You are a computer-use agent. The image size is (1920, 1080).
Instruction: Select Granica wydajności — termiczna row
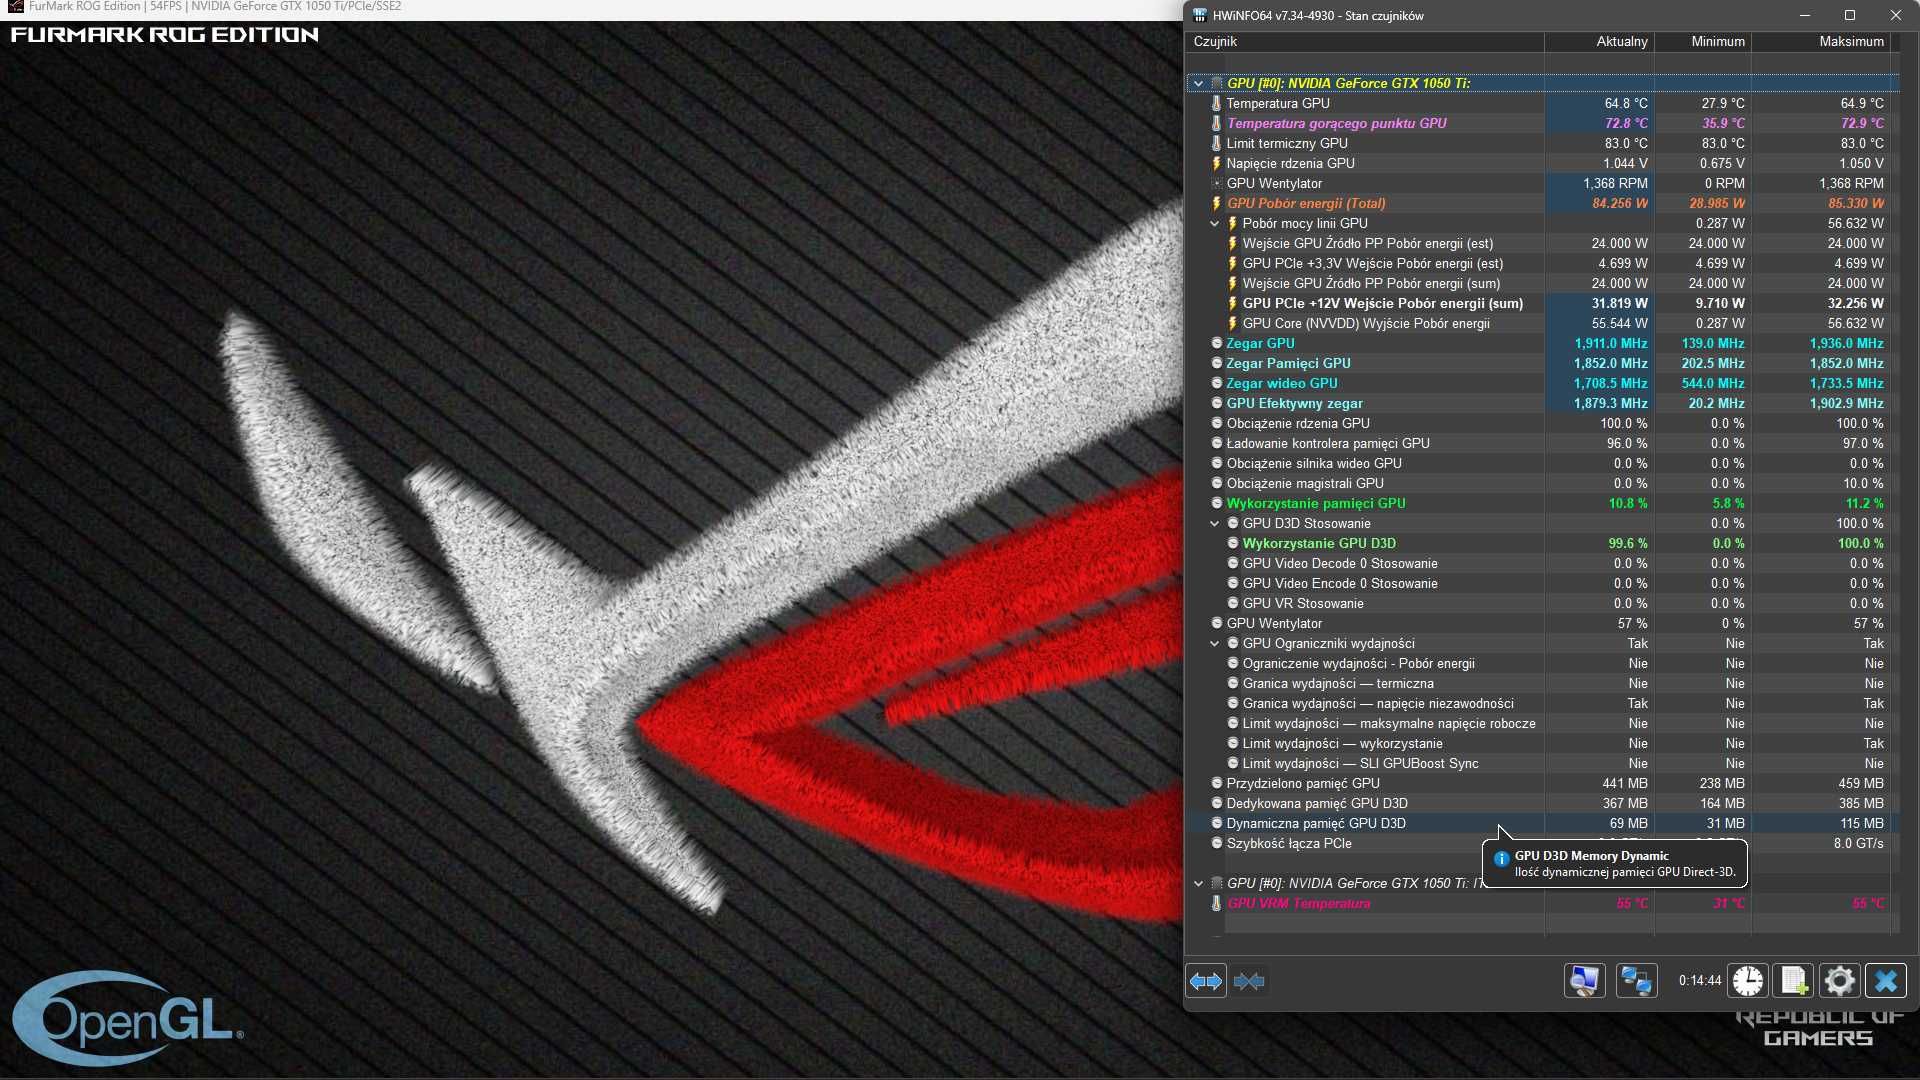(x=1542, y=683)
